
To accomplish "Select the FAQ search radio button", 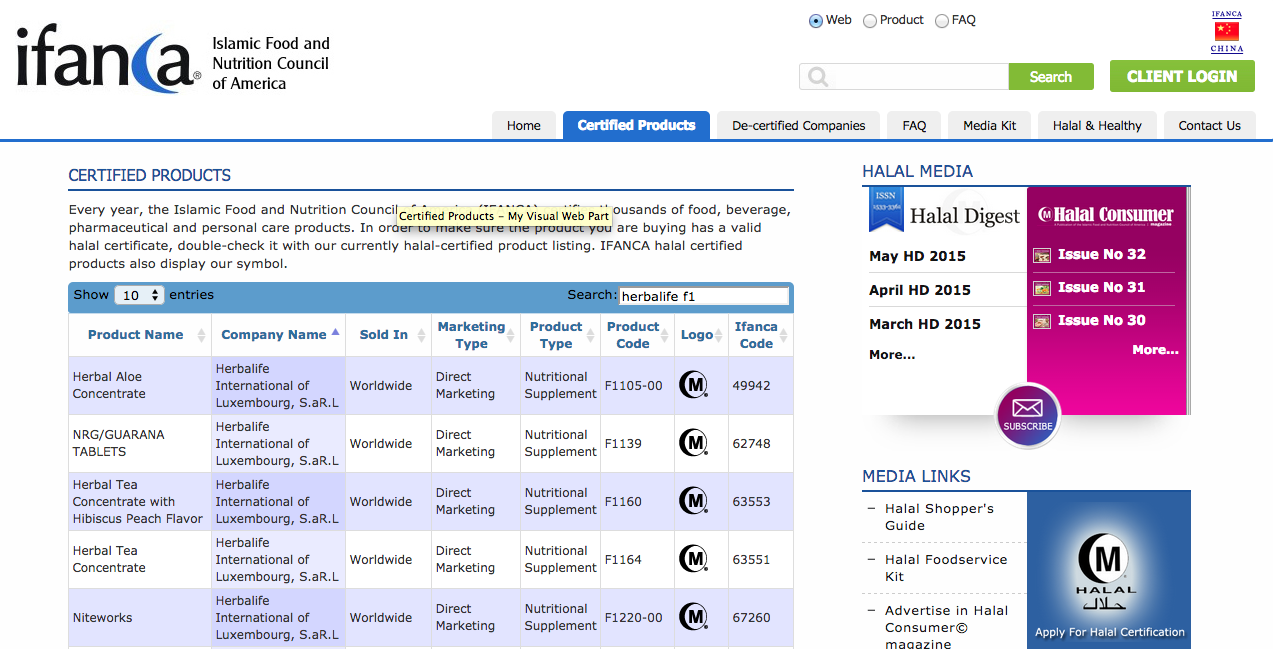I will 942,20.
